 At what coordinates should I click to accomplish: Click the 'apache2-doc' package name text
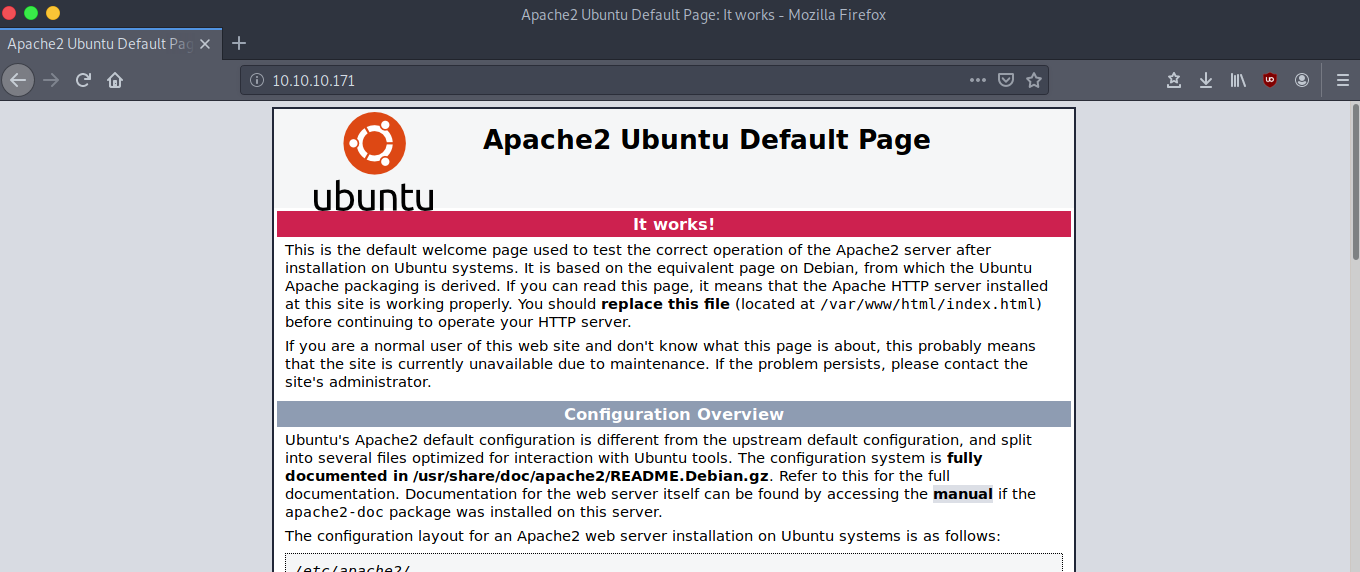(x=335, y=512)
